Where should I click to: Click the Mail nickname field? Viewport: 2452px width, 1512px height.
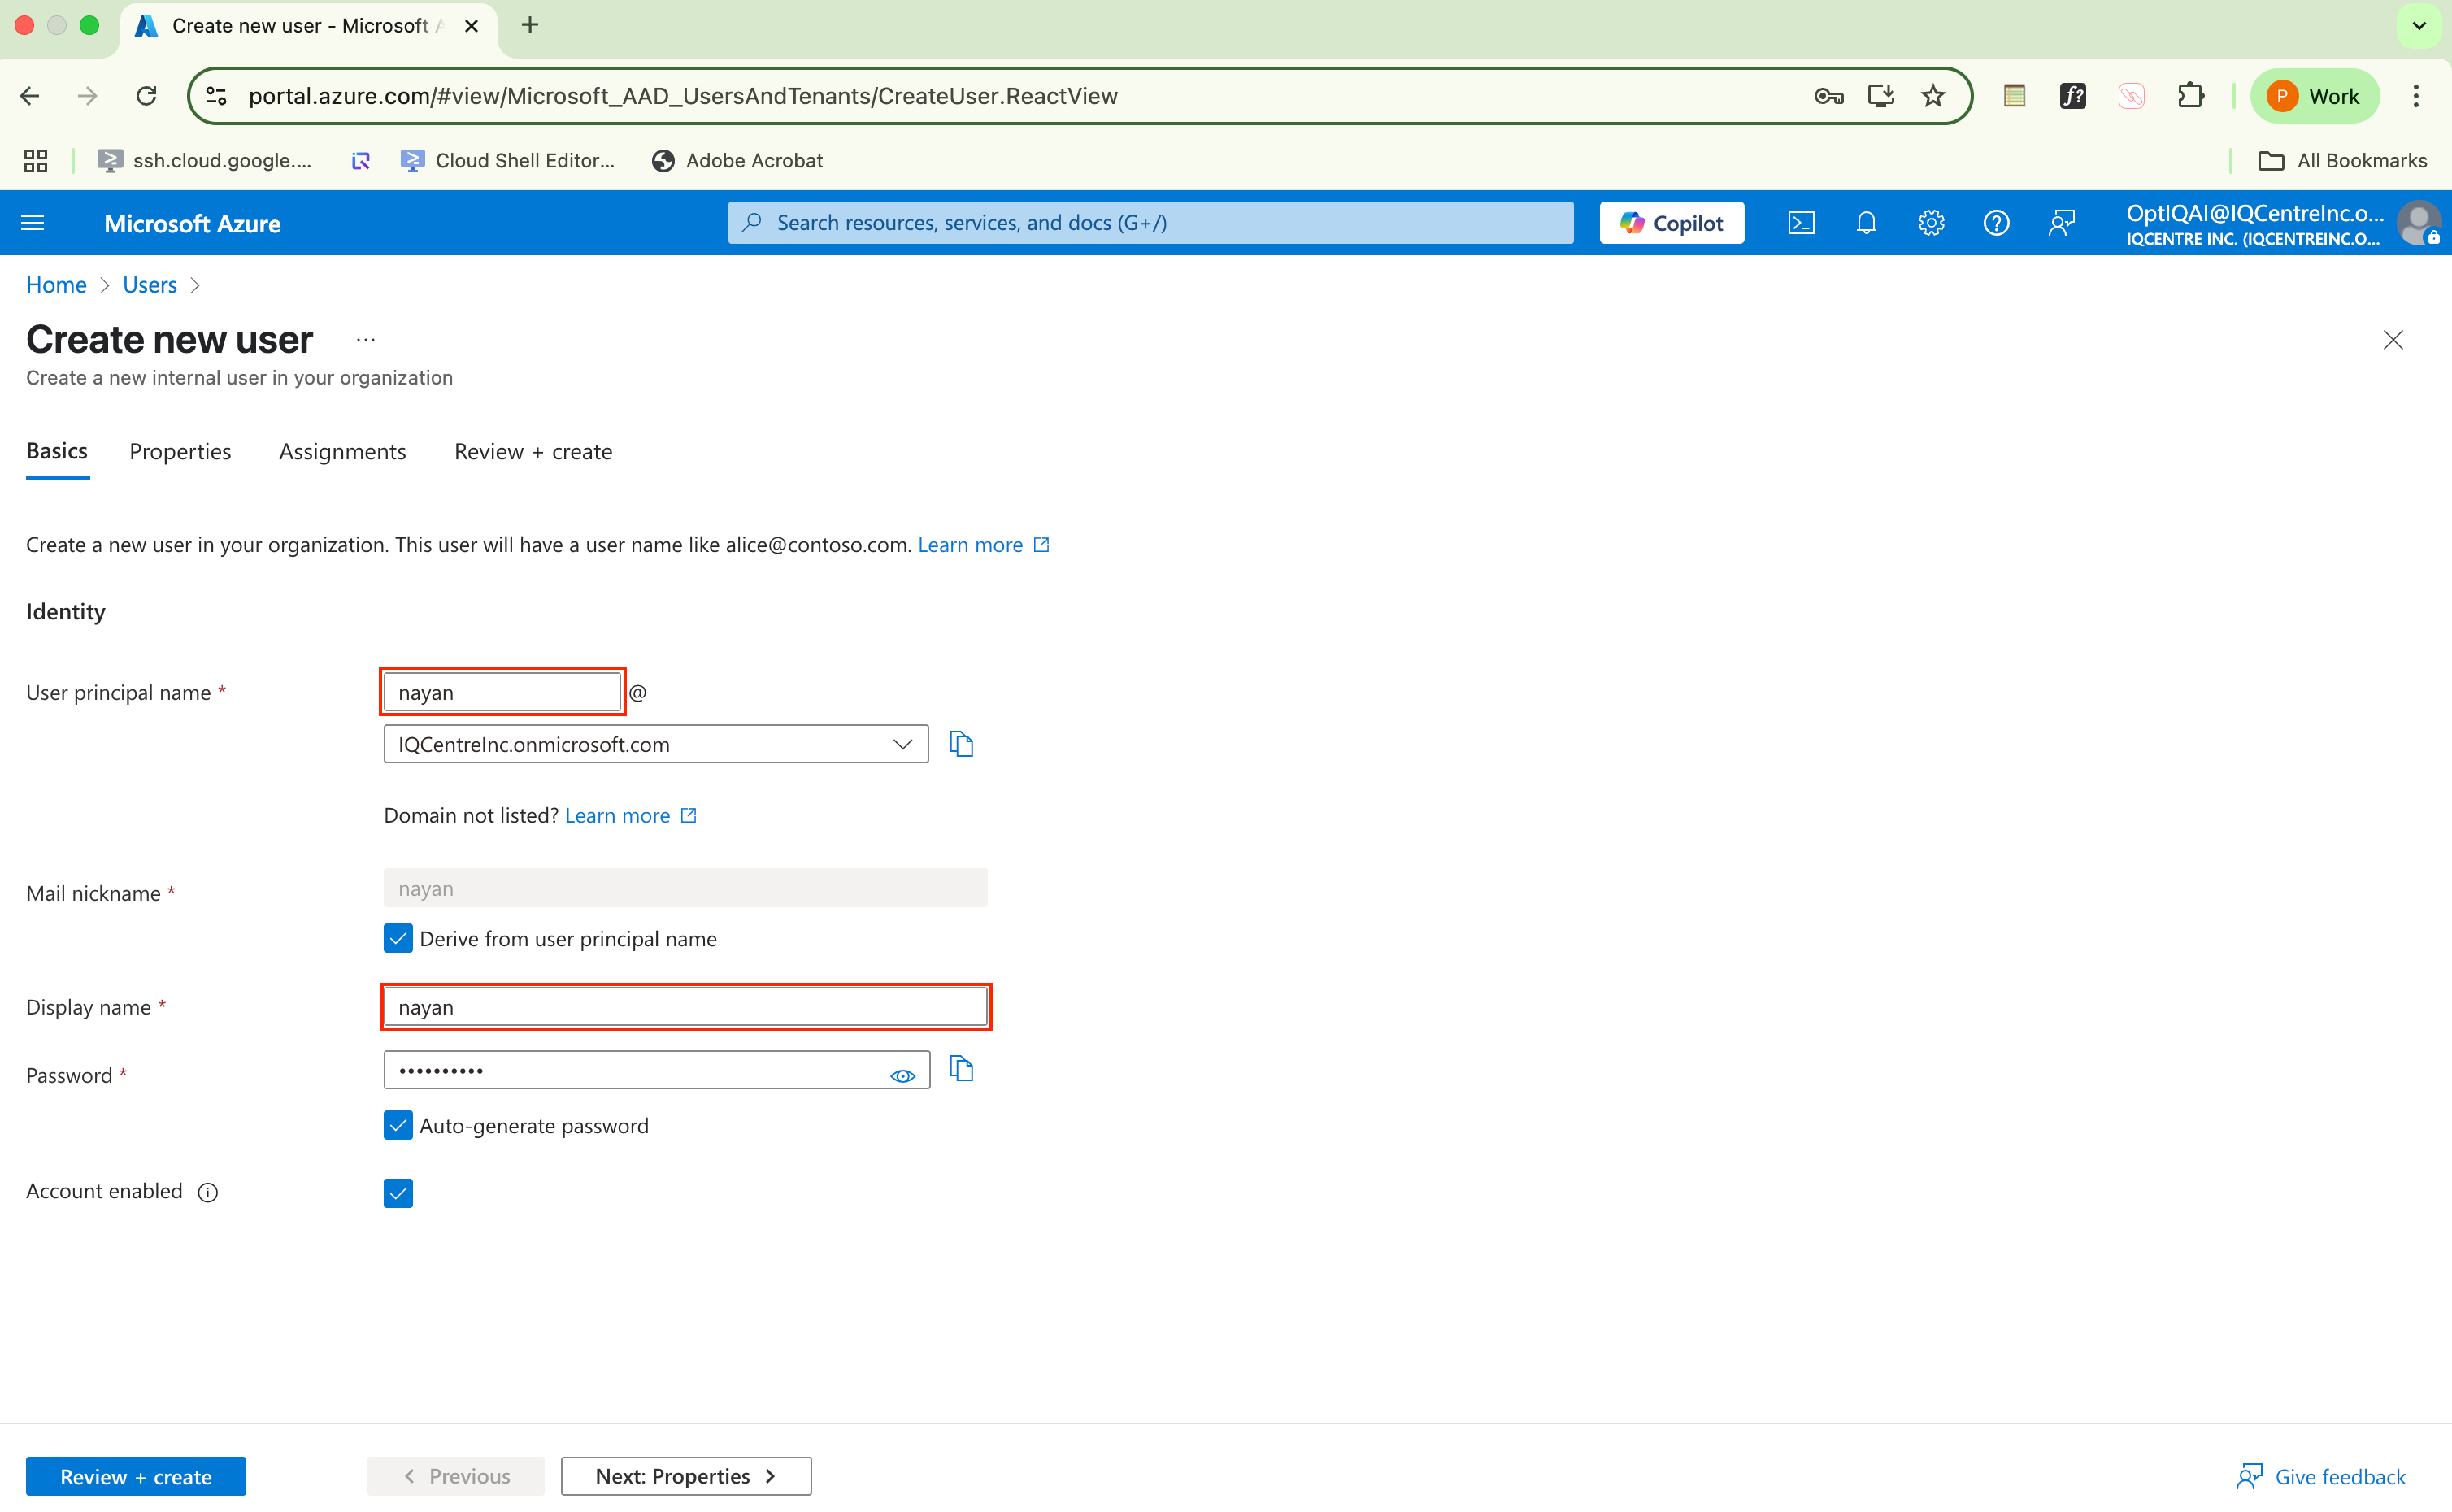pyautogui.click(x=686, y=888)
